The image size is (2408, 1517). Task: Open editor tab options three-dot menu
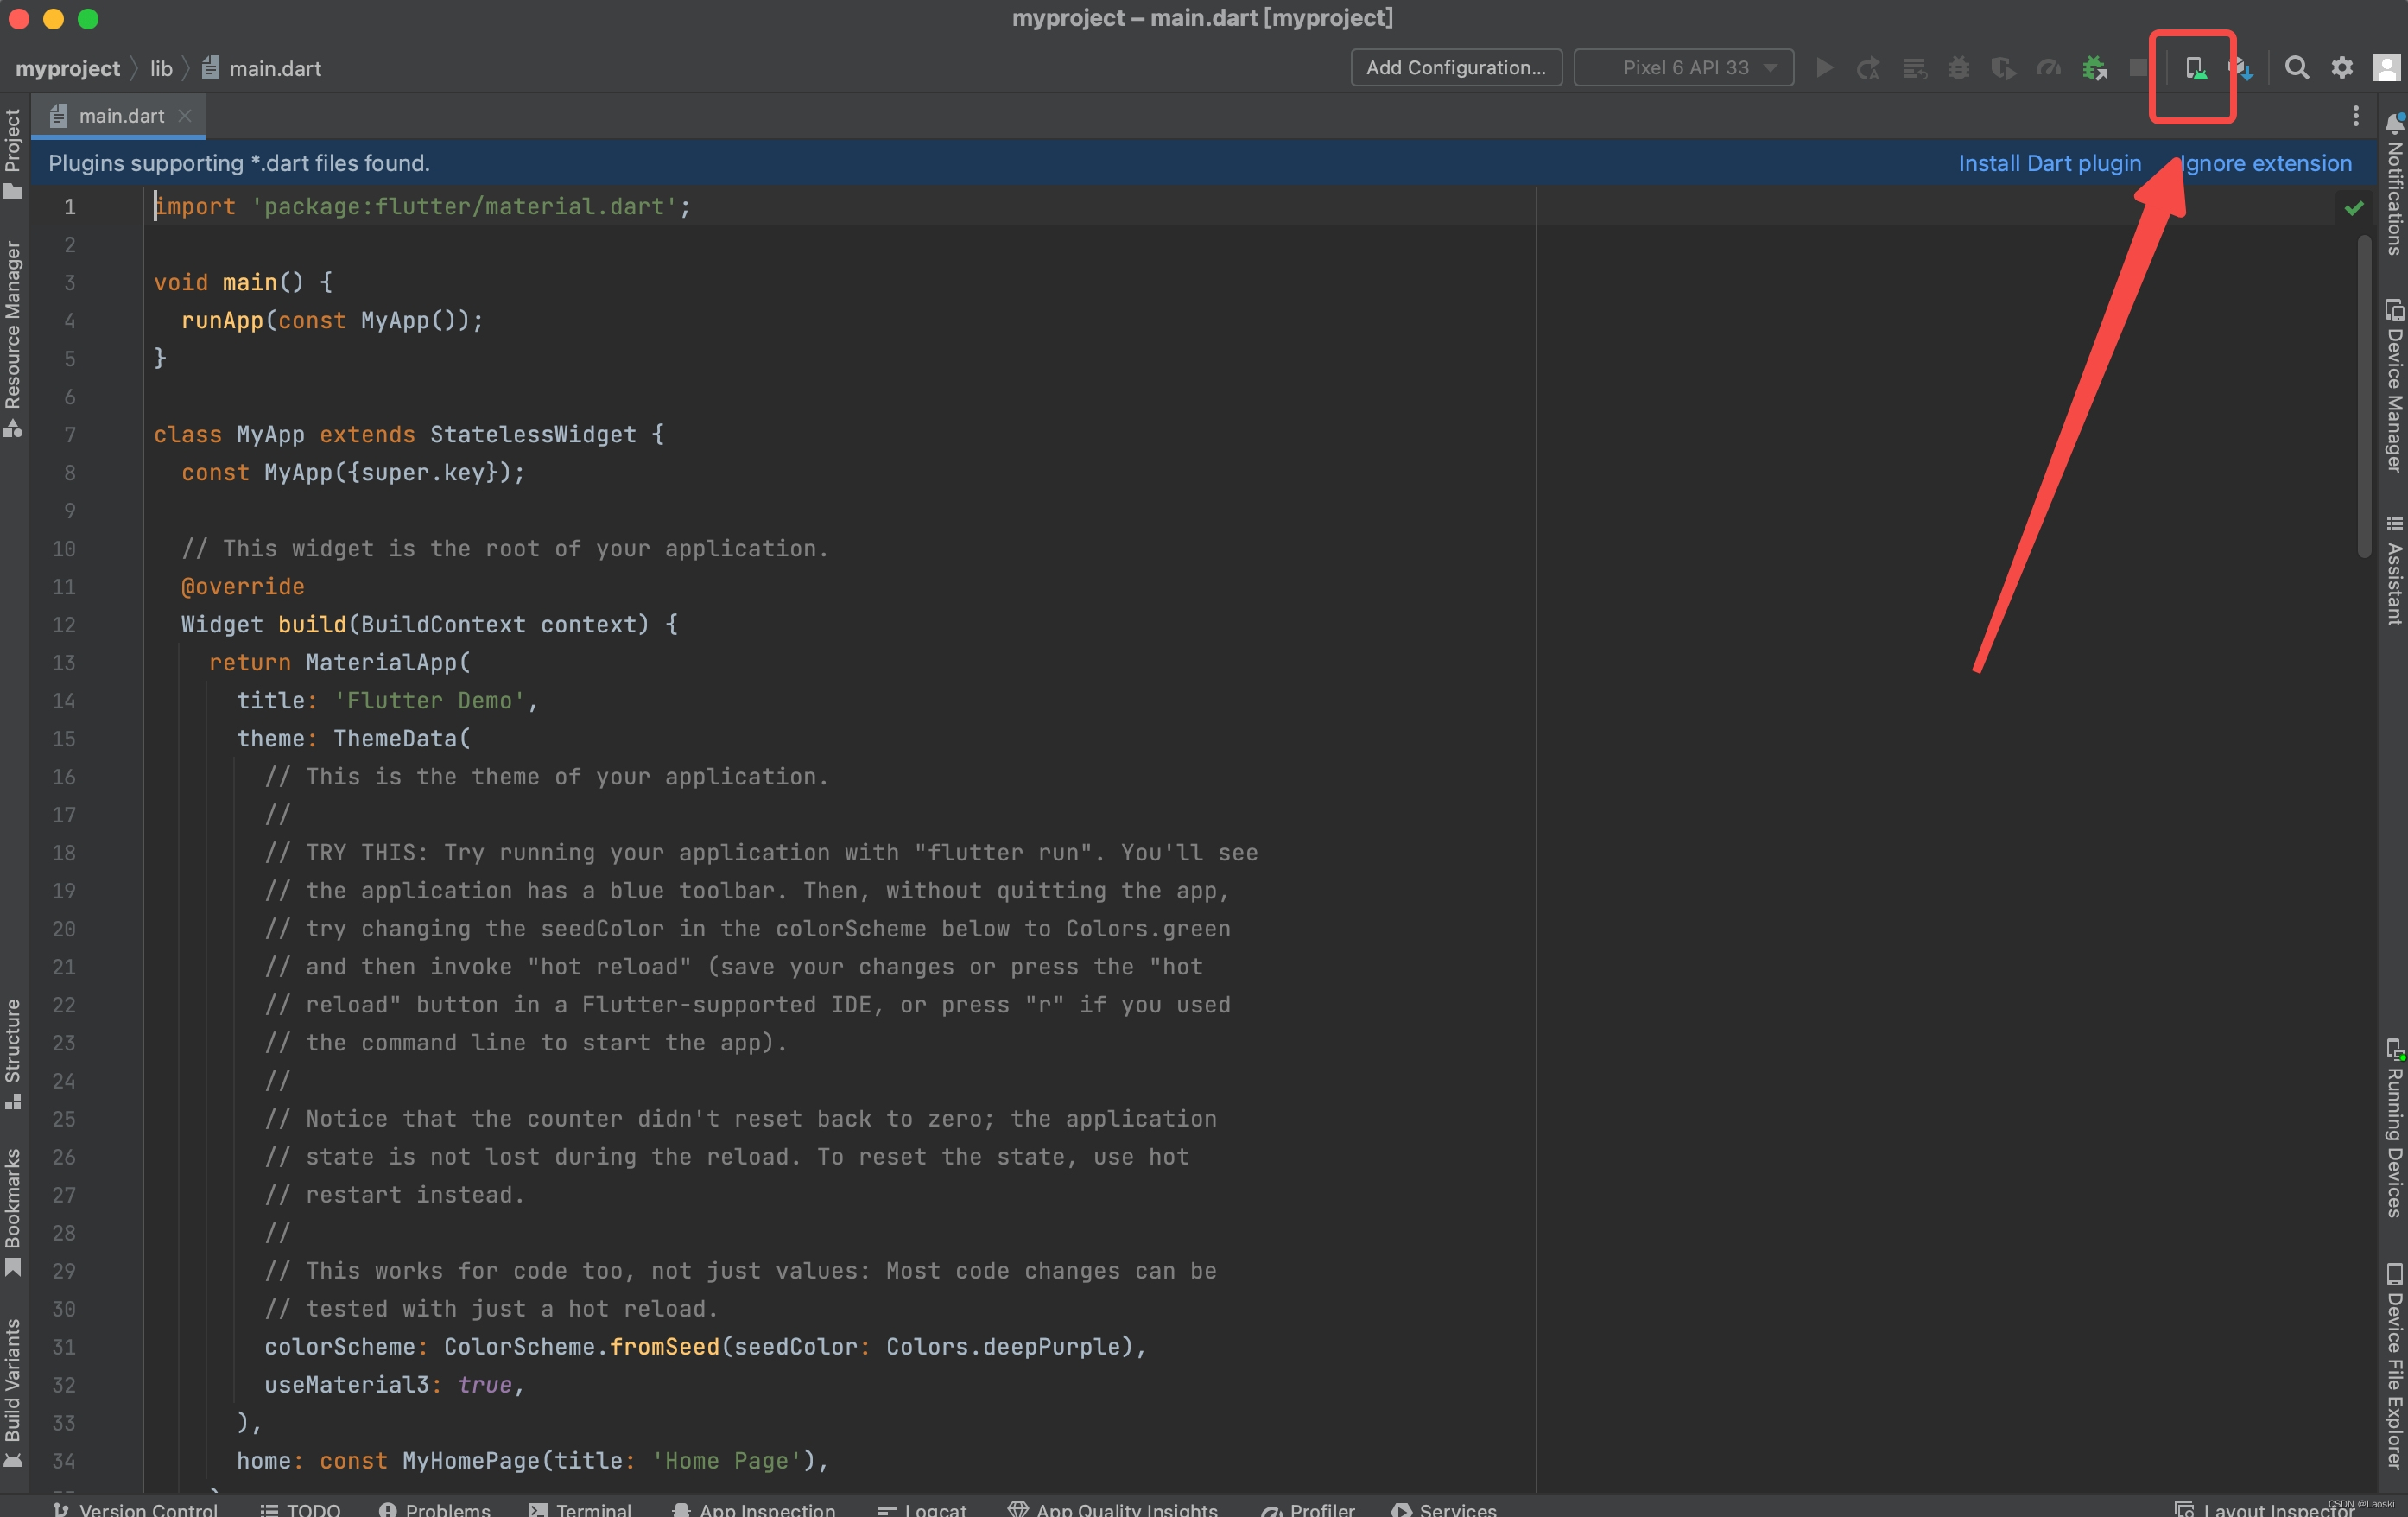2355,116
